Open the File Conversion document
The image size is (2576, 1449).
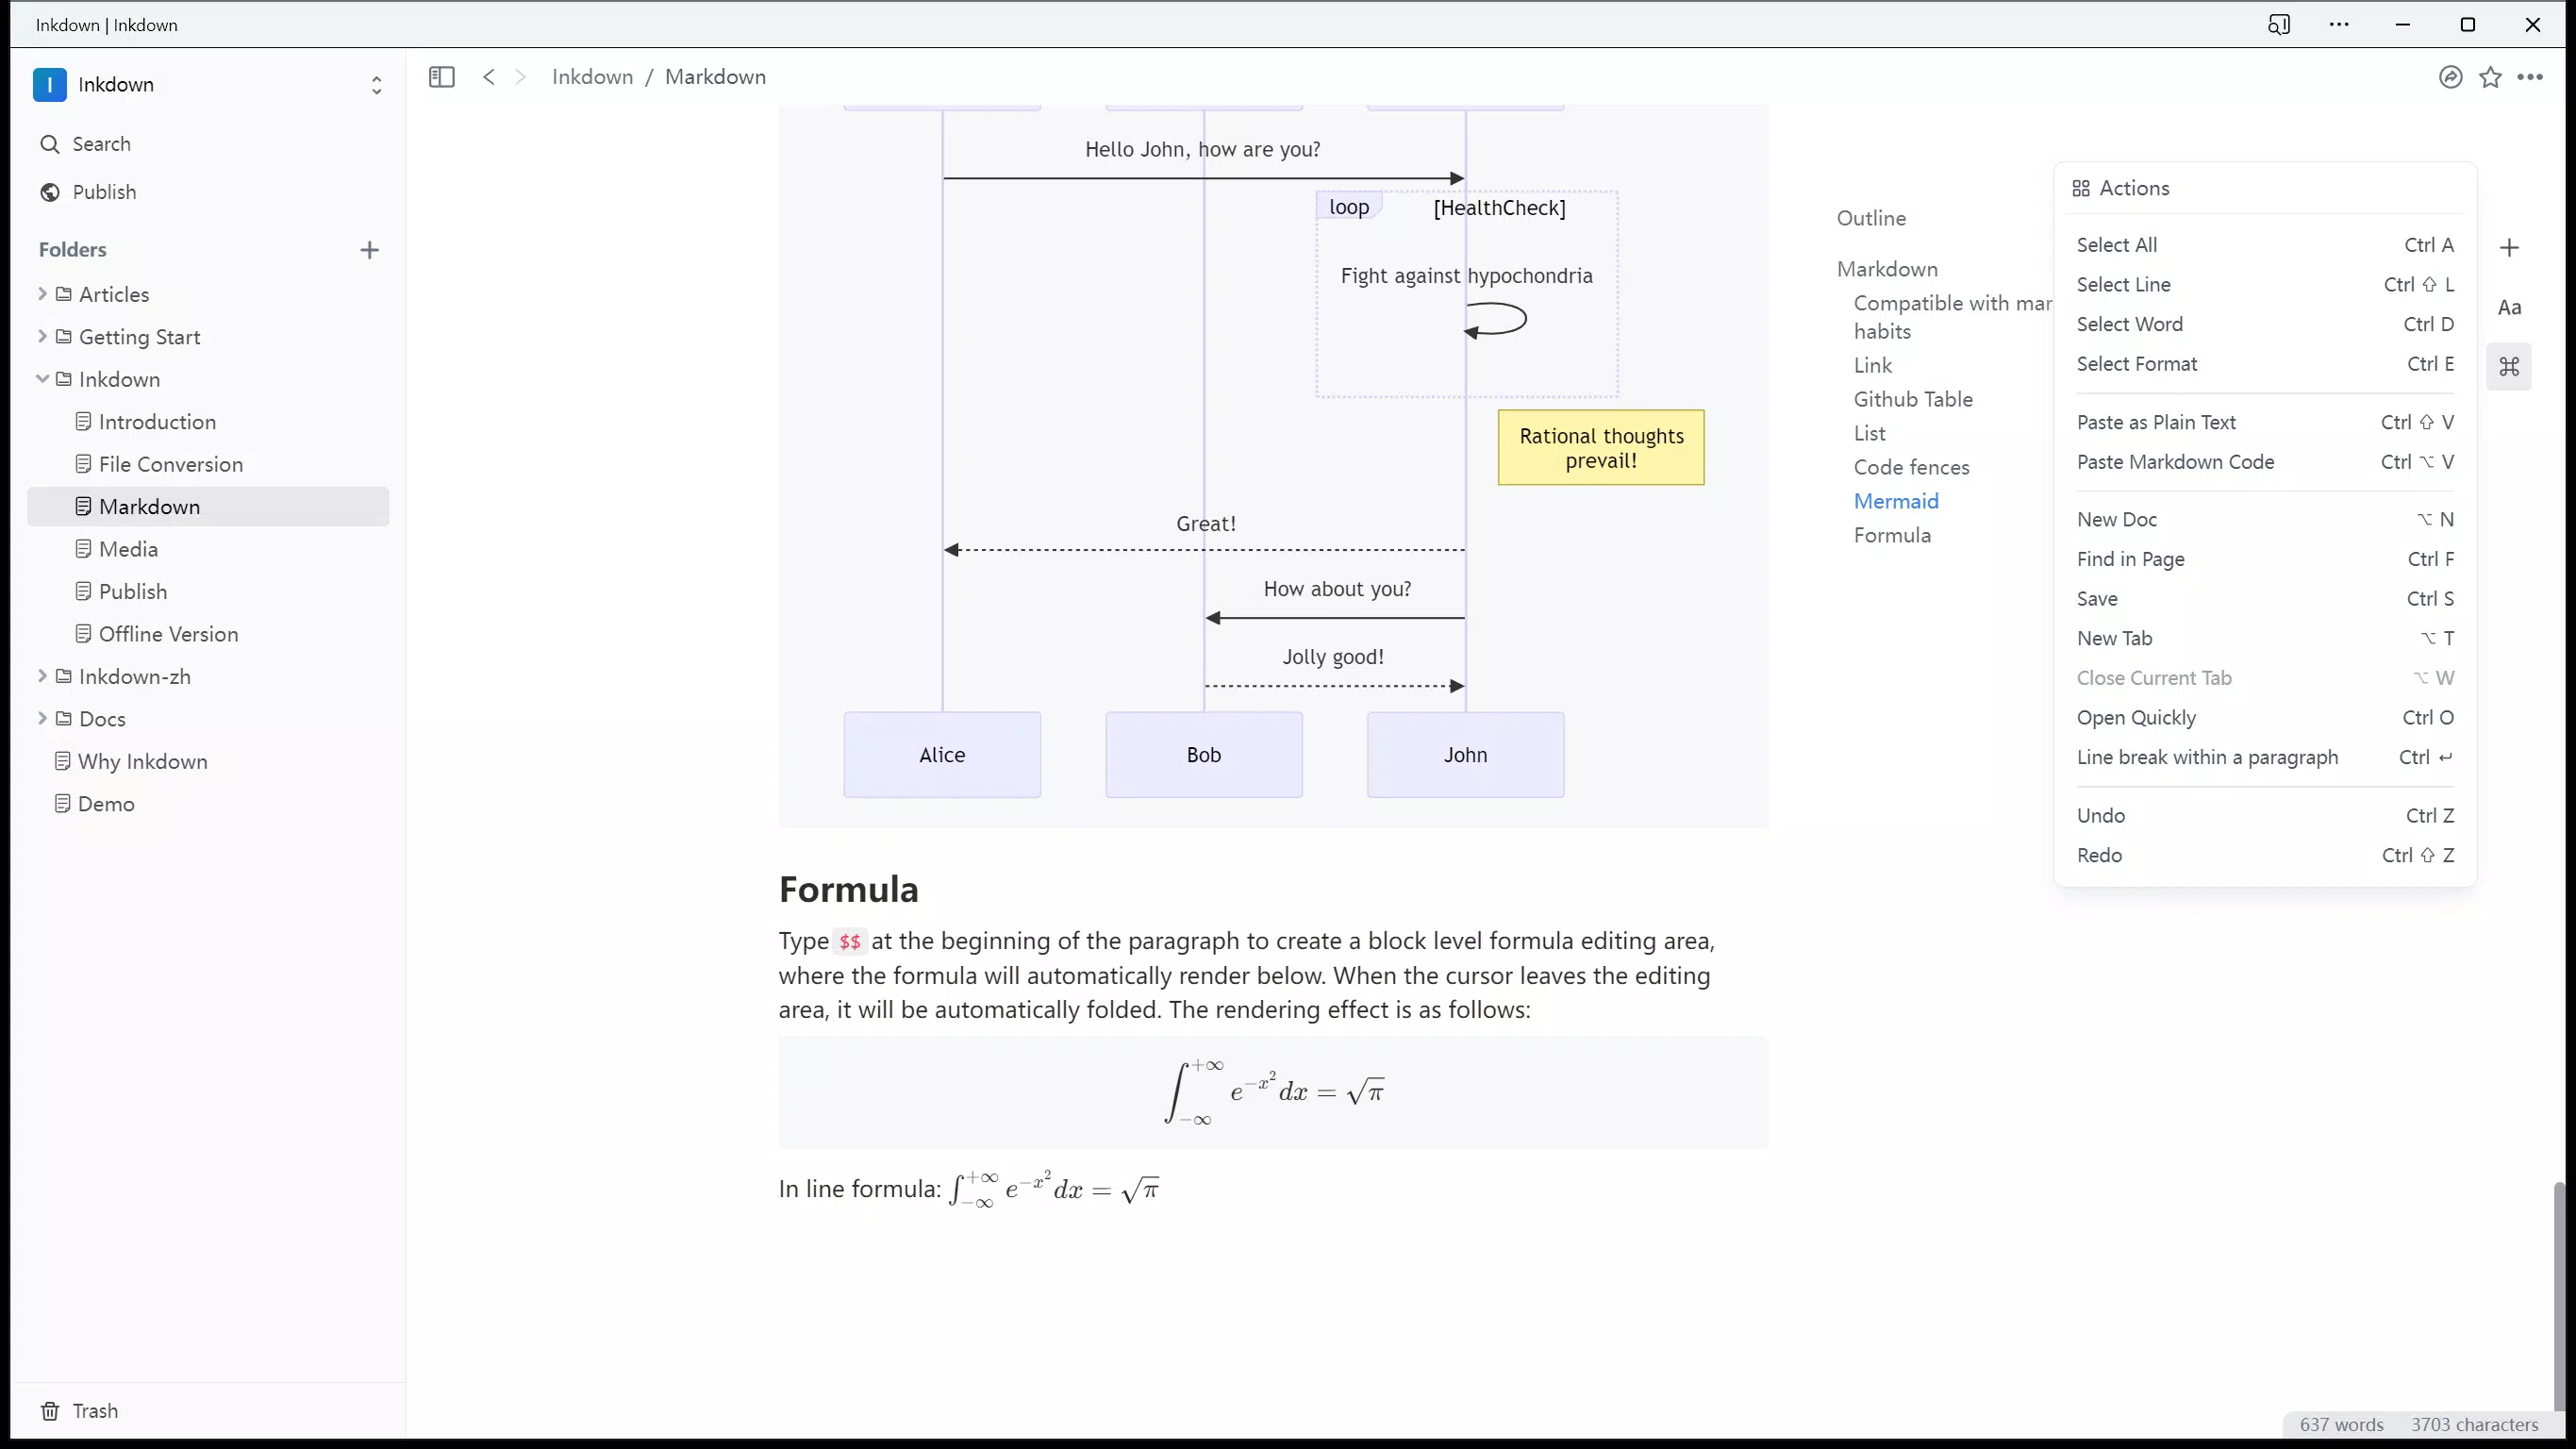coord(171,464)
